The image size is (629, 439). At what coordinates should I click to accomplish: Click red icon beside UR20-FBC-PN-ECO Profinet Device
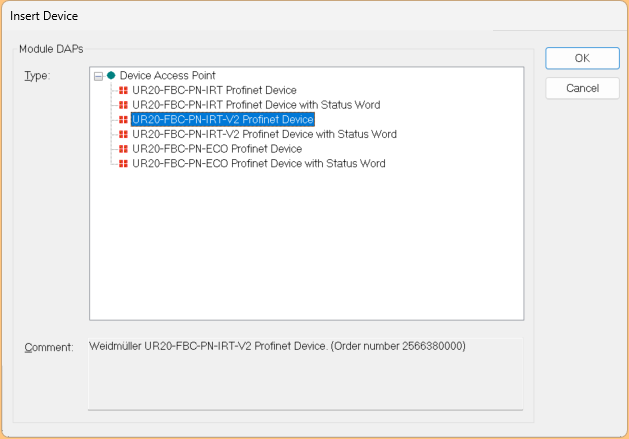123,149
